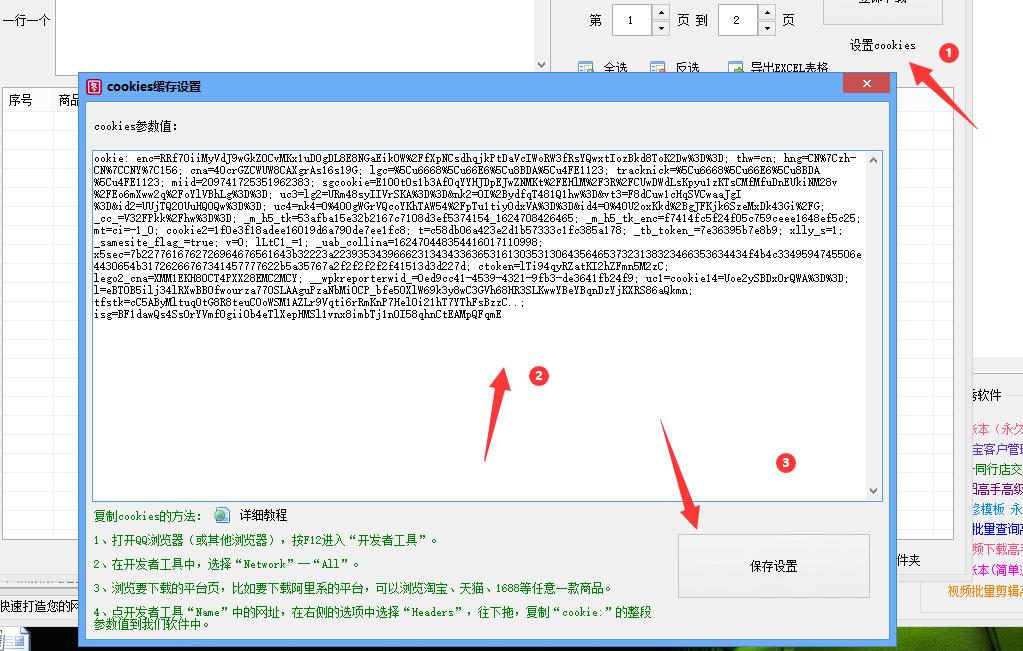The width and height of the screenshot is (1023, 651).
Task: Click the text area's vertical scrollbar
Action: pos(874,320)
